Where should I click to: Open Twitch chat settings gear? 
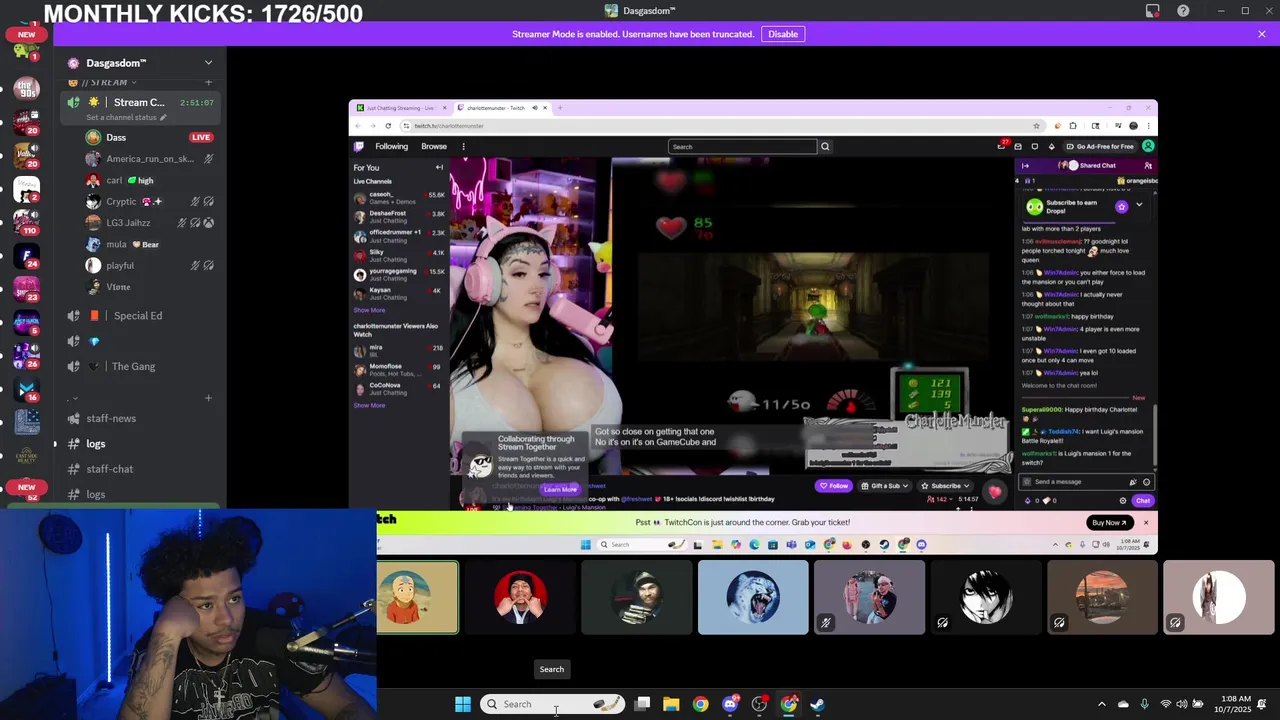[x=1123, y=501]
